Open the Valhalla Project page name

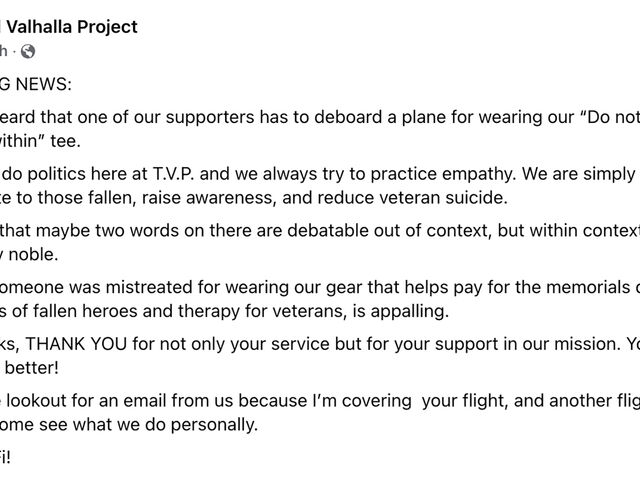click(72, 27)
